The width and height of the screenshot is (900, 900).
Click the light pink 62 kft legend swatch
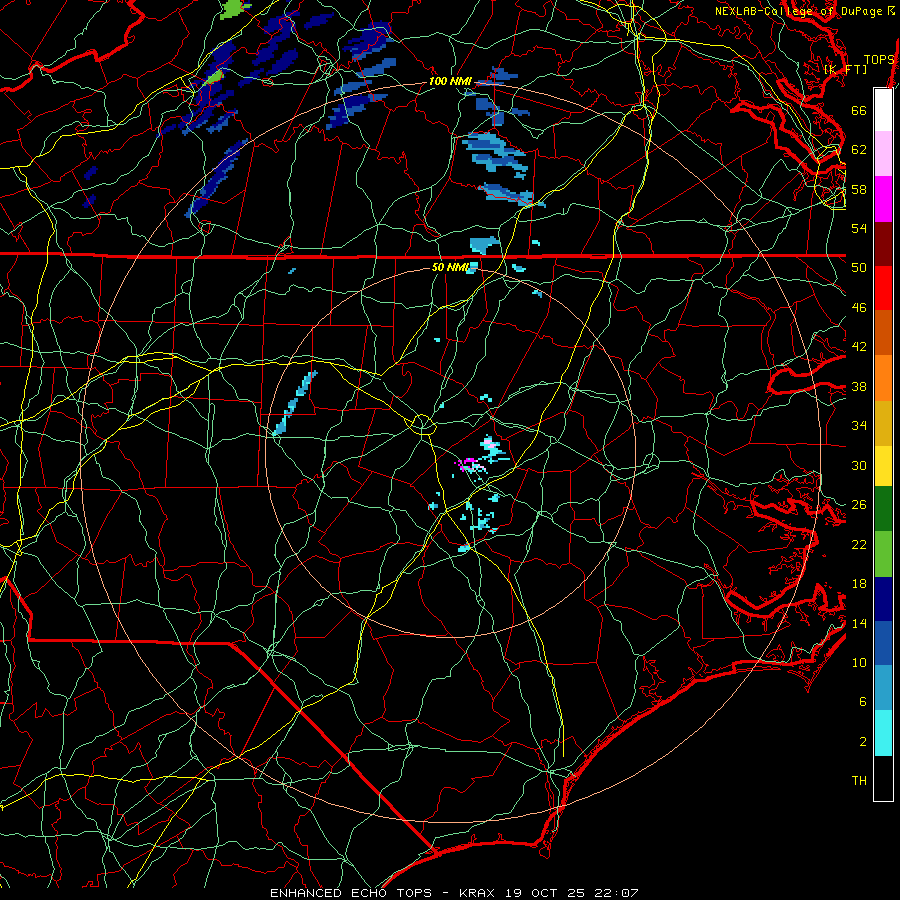(x=883, y=153)
